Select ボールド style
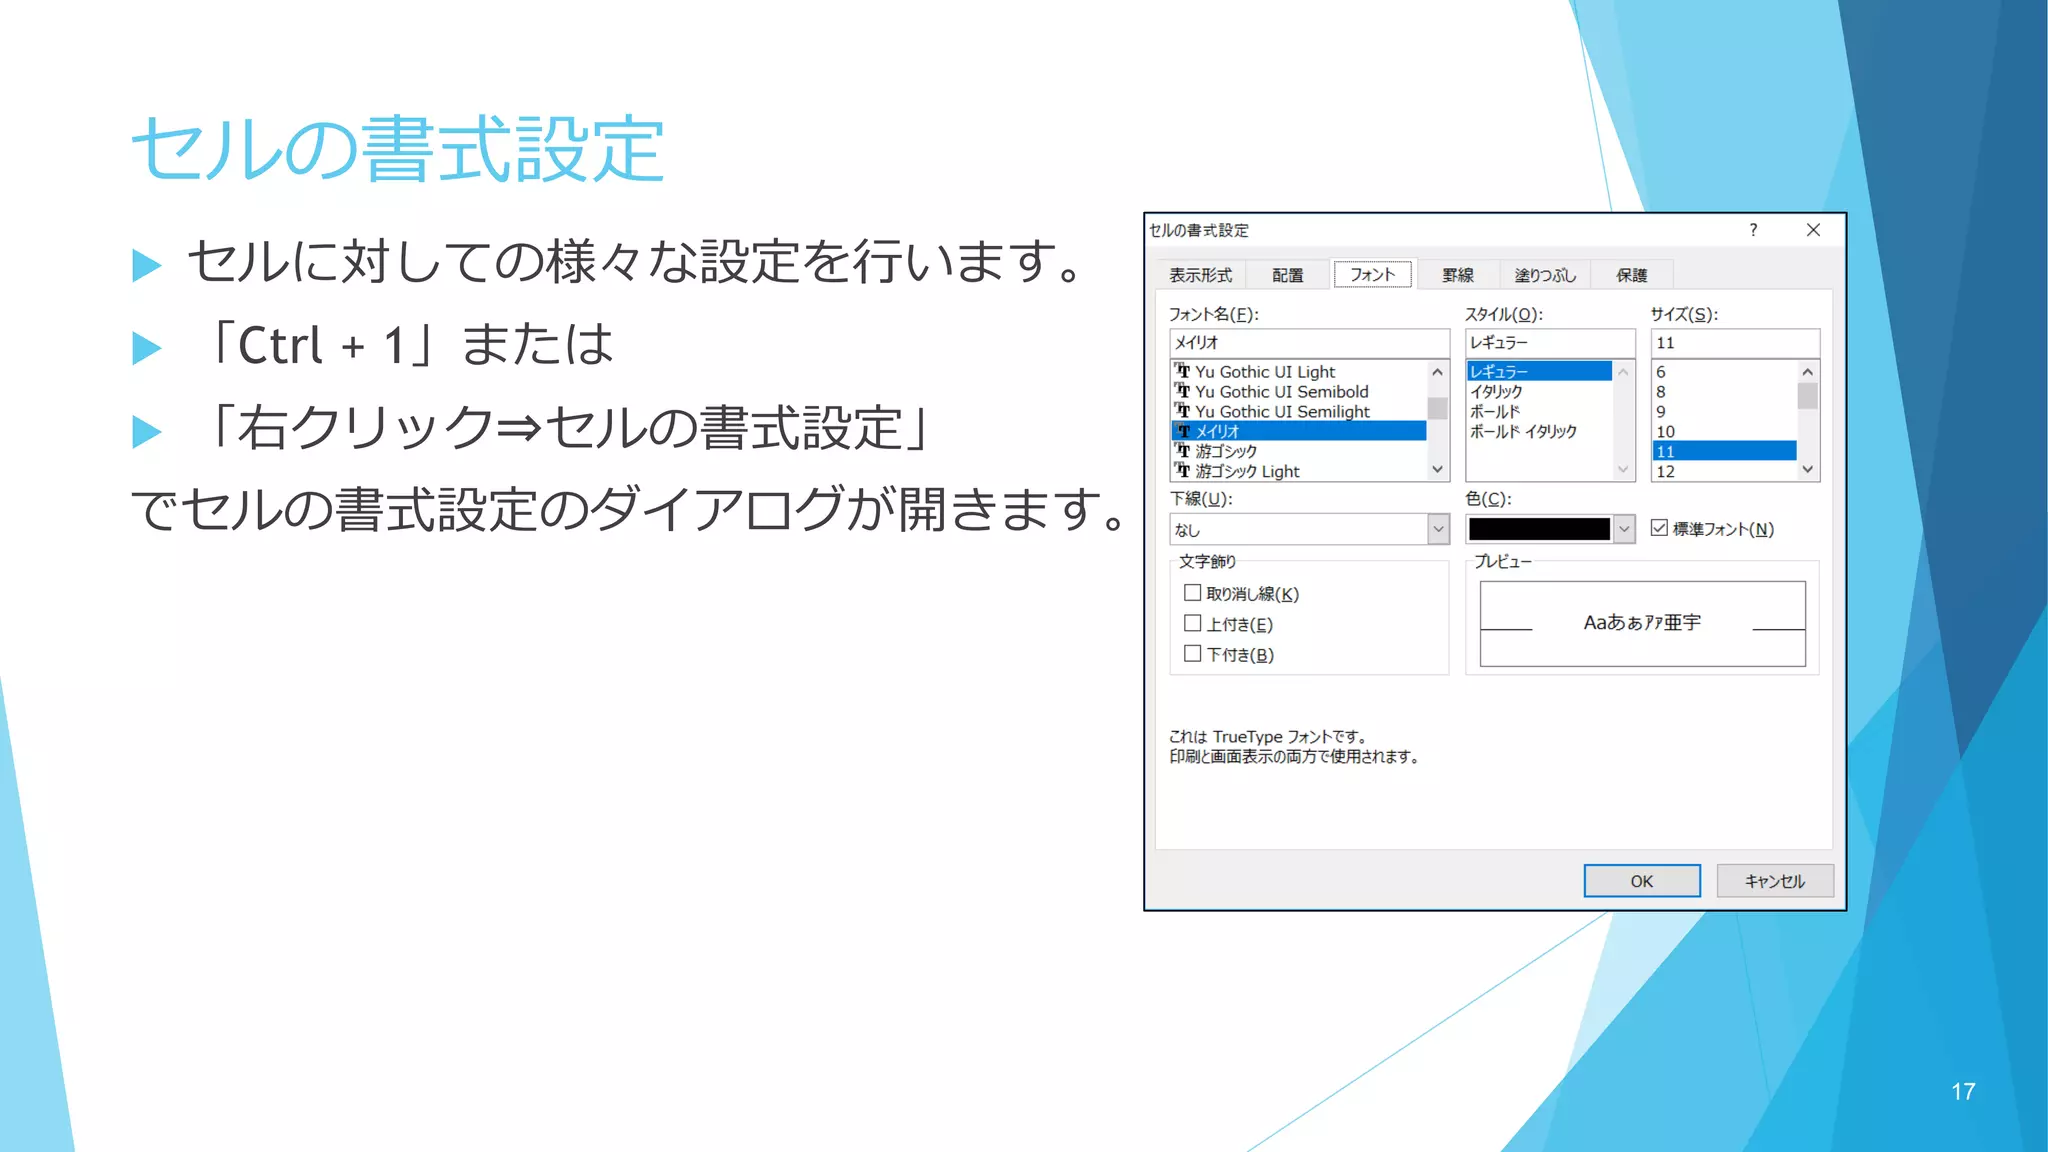This screenshot has width=2048, height=1152. click(x=1539, y=412)
